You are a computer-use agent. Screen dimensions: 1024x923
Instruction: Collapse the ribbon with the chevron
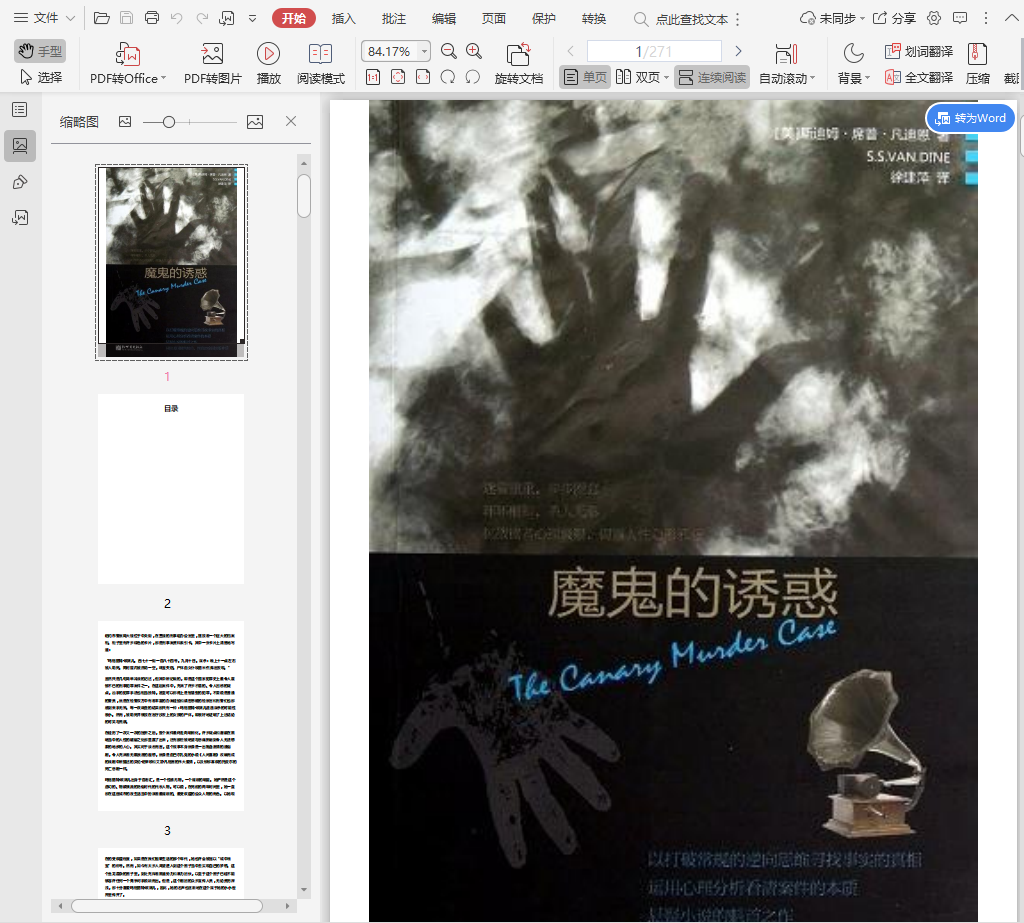pyautogui.click(x=1011, y=18)
